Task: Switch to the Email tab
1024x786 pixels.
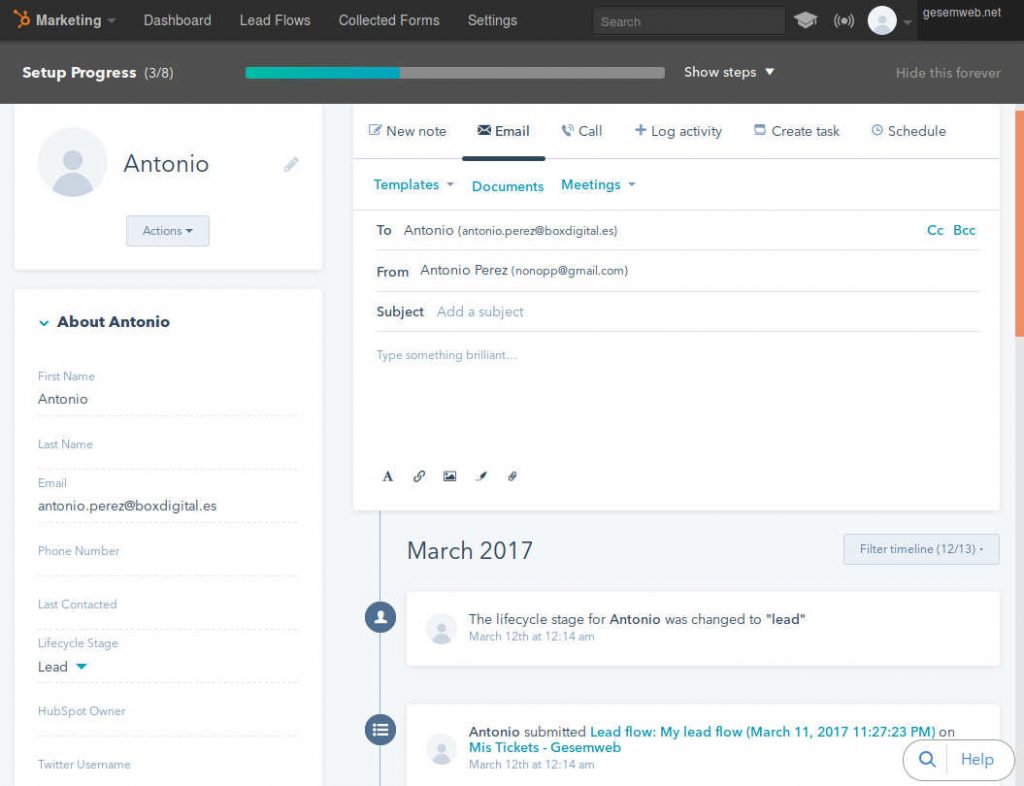Action: click(x=503, y=131)
